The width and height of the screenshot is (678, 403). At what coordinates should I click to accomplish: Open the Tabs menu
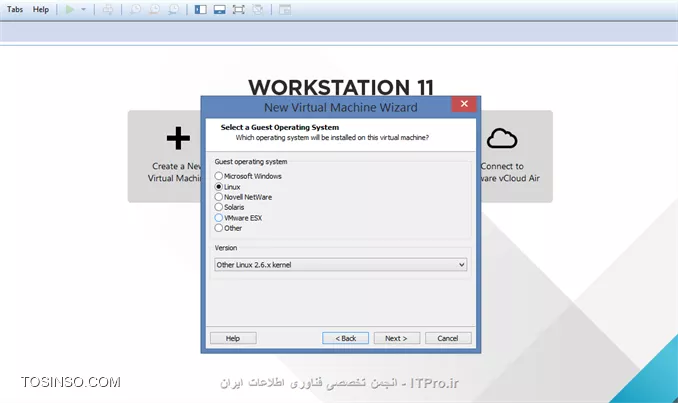(x=15, y=10)
